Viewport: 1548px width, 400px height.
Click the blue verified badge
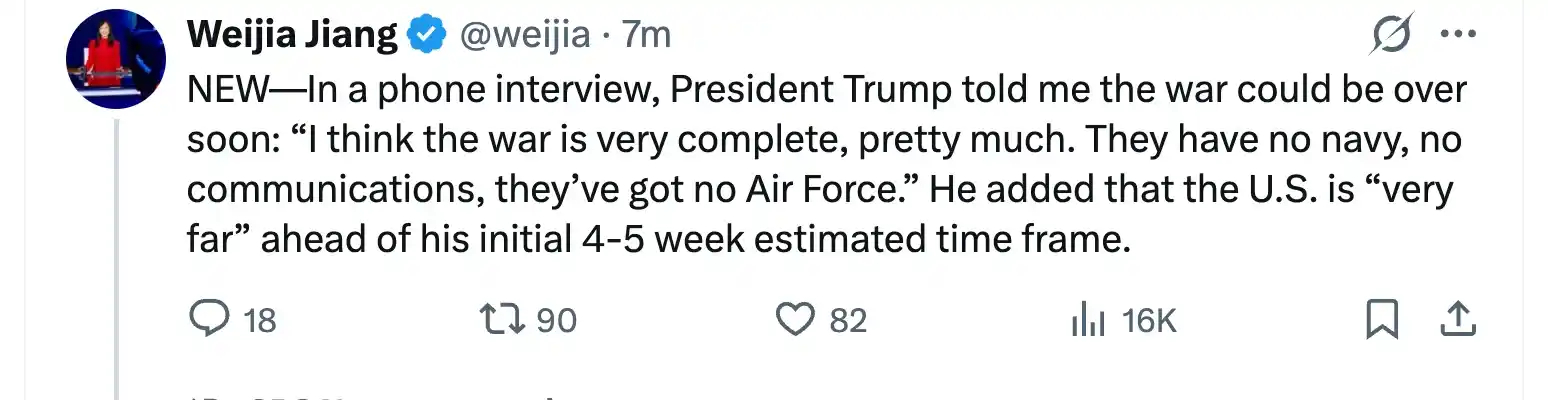click(428, 36)
